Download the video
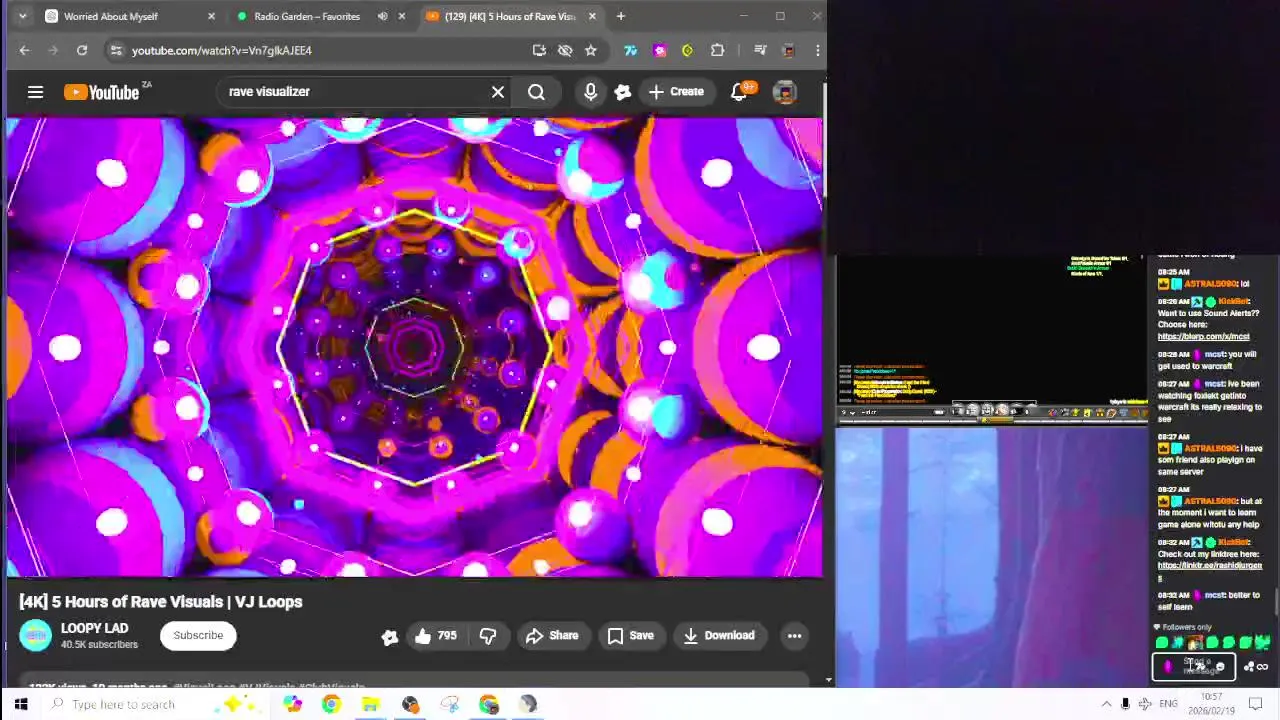This screenshot has height=720, width=1280. (718, 635)
